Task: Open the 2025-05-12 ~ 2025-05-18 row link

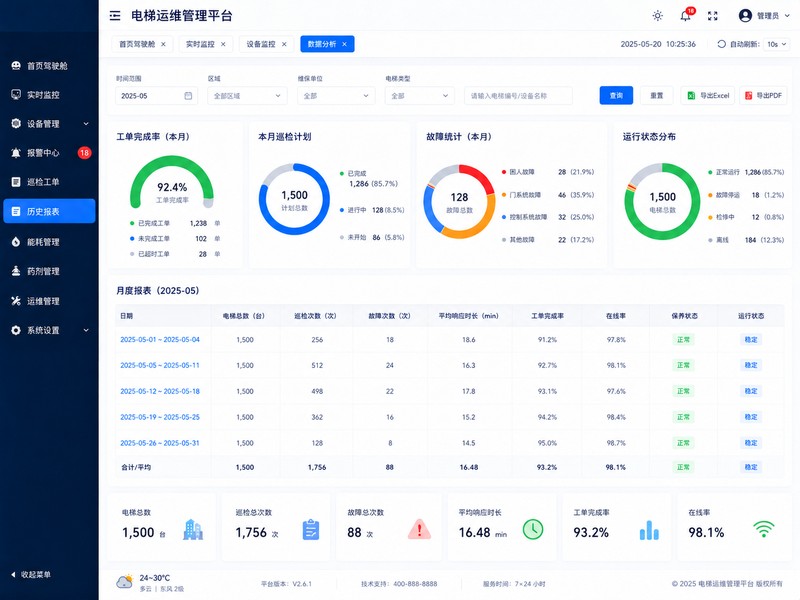Action: pyautogui.click(x=160, y=391)
